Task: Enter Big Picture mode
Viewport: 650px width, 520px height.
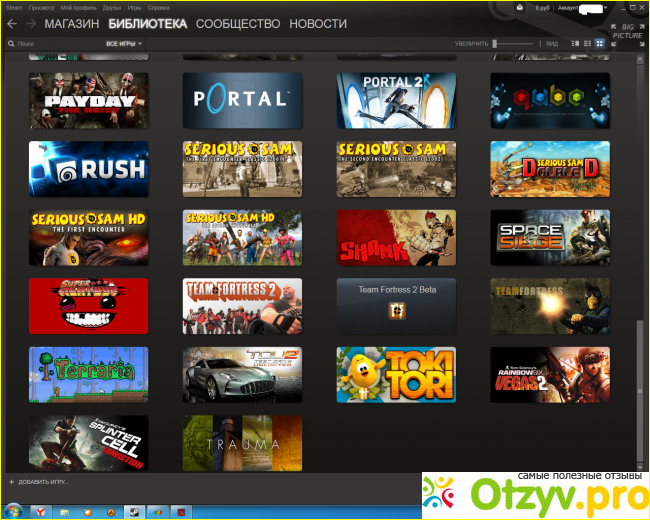Action: [x=628, y=31]
